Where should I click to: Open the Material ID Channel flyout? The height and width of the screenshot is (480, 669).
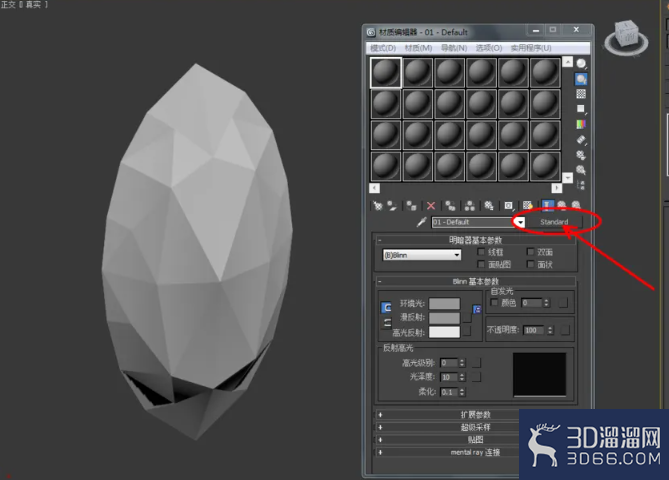509,206
